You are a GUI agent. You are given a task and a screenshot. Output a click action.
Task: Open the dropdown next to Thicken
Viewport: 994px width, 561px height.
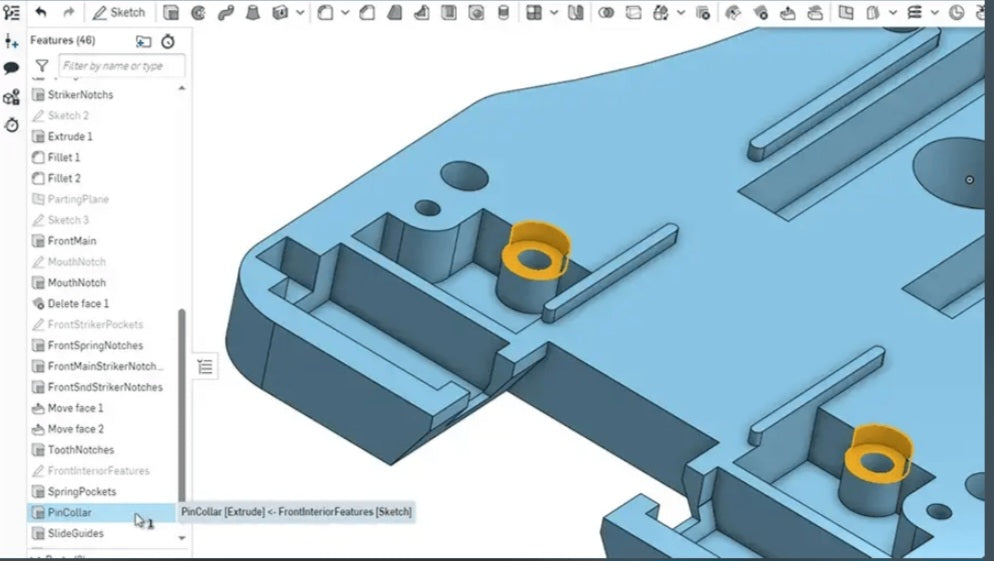pyautogui.click(x=300, y=13)
